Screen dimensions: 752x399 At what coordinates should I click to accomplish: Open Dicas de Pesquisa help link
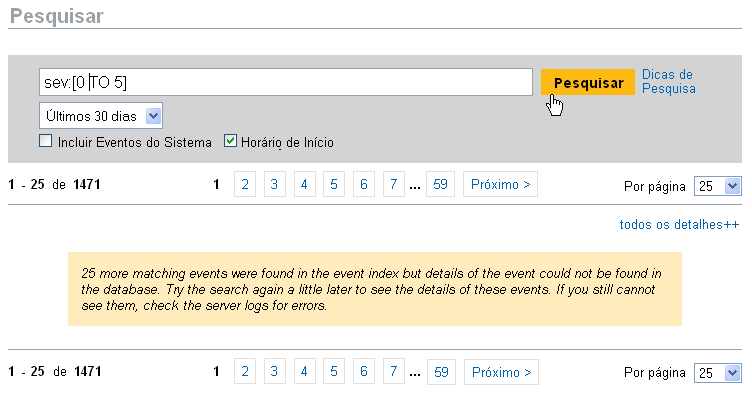pos(669,82)
